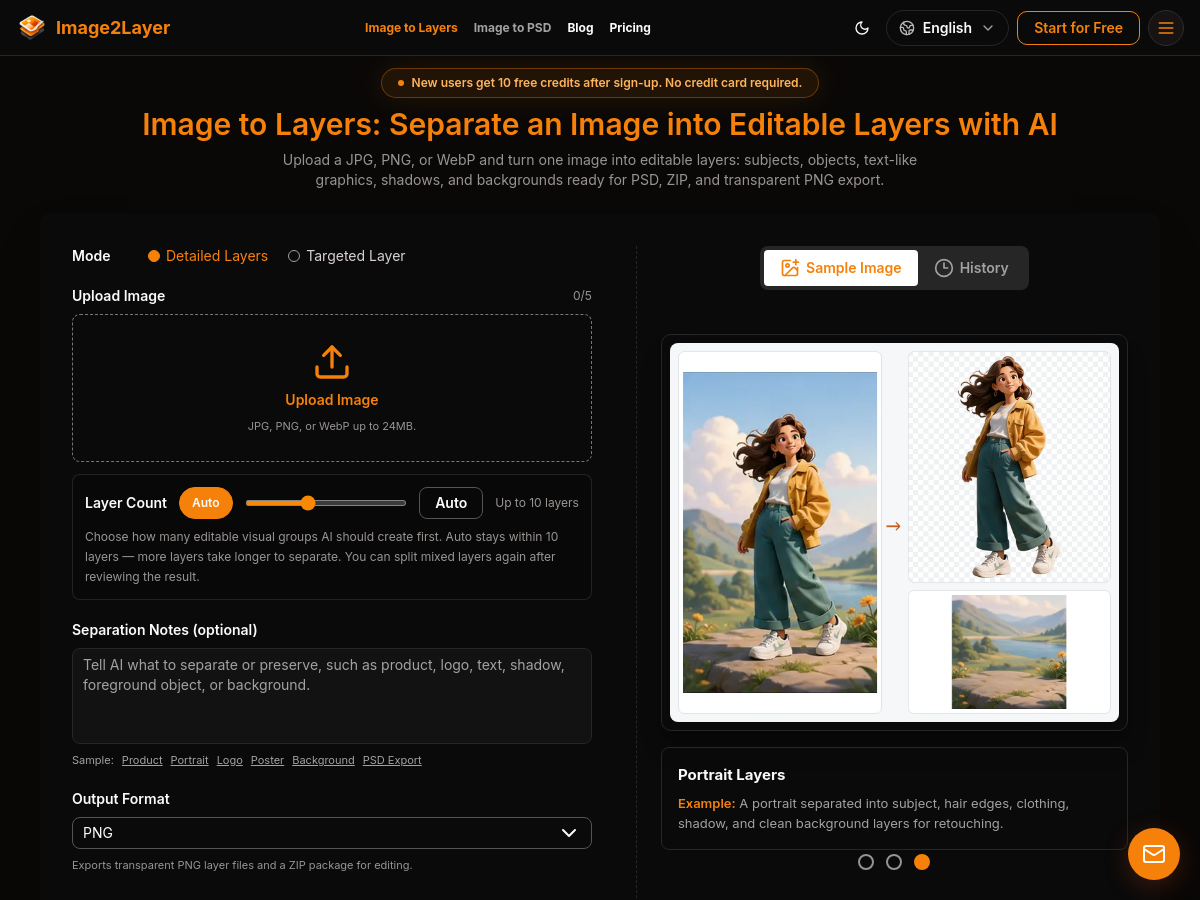Click Image2Layer brand name link
This screenshot has height=900, width=1200.
tap(113, 28)
